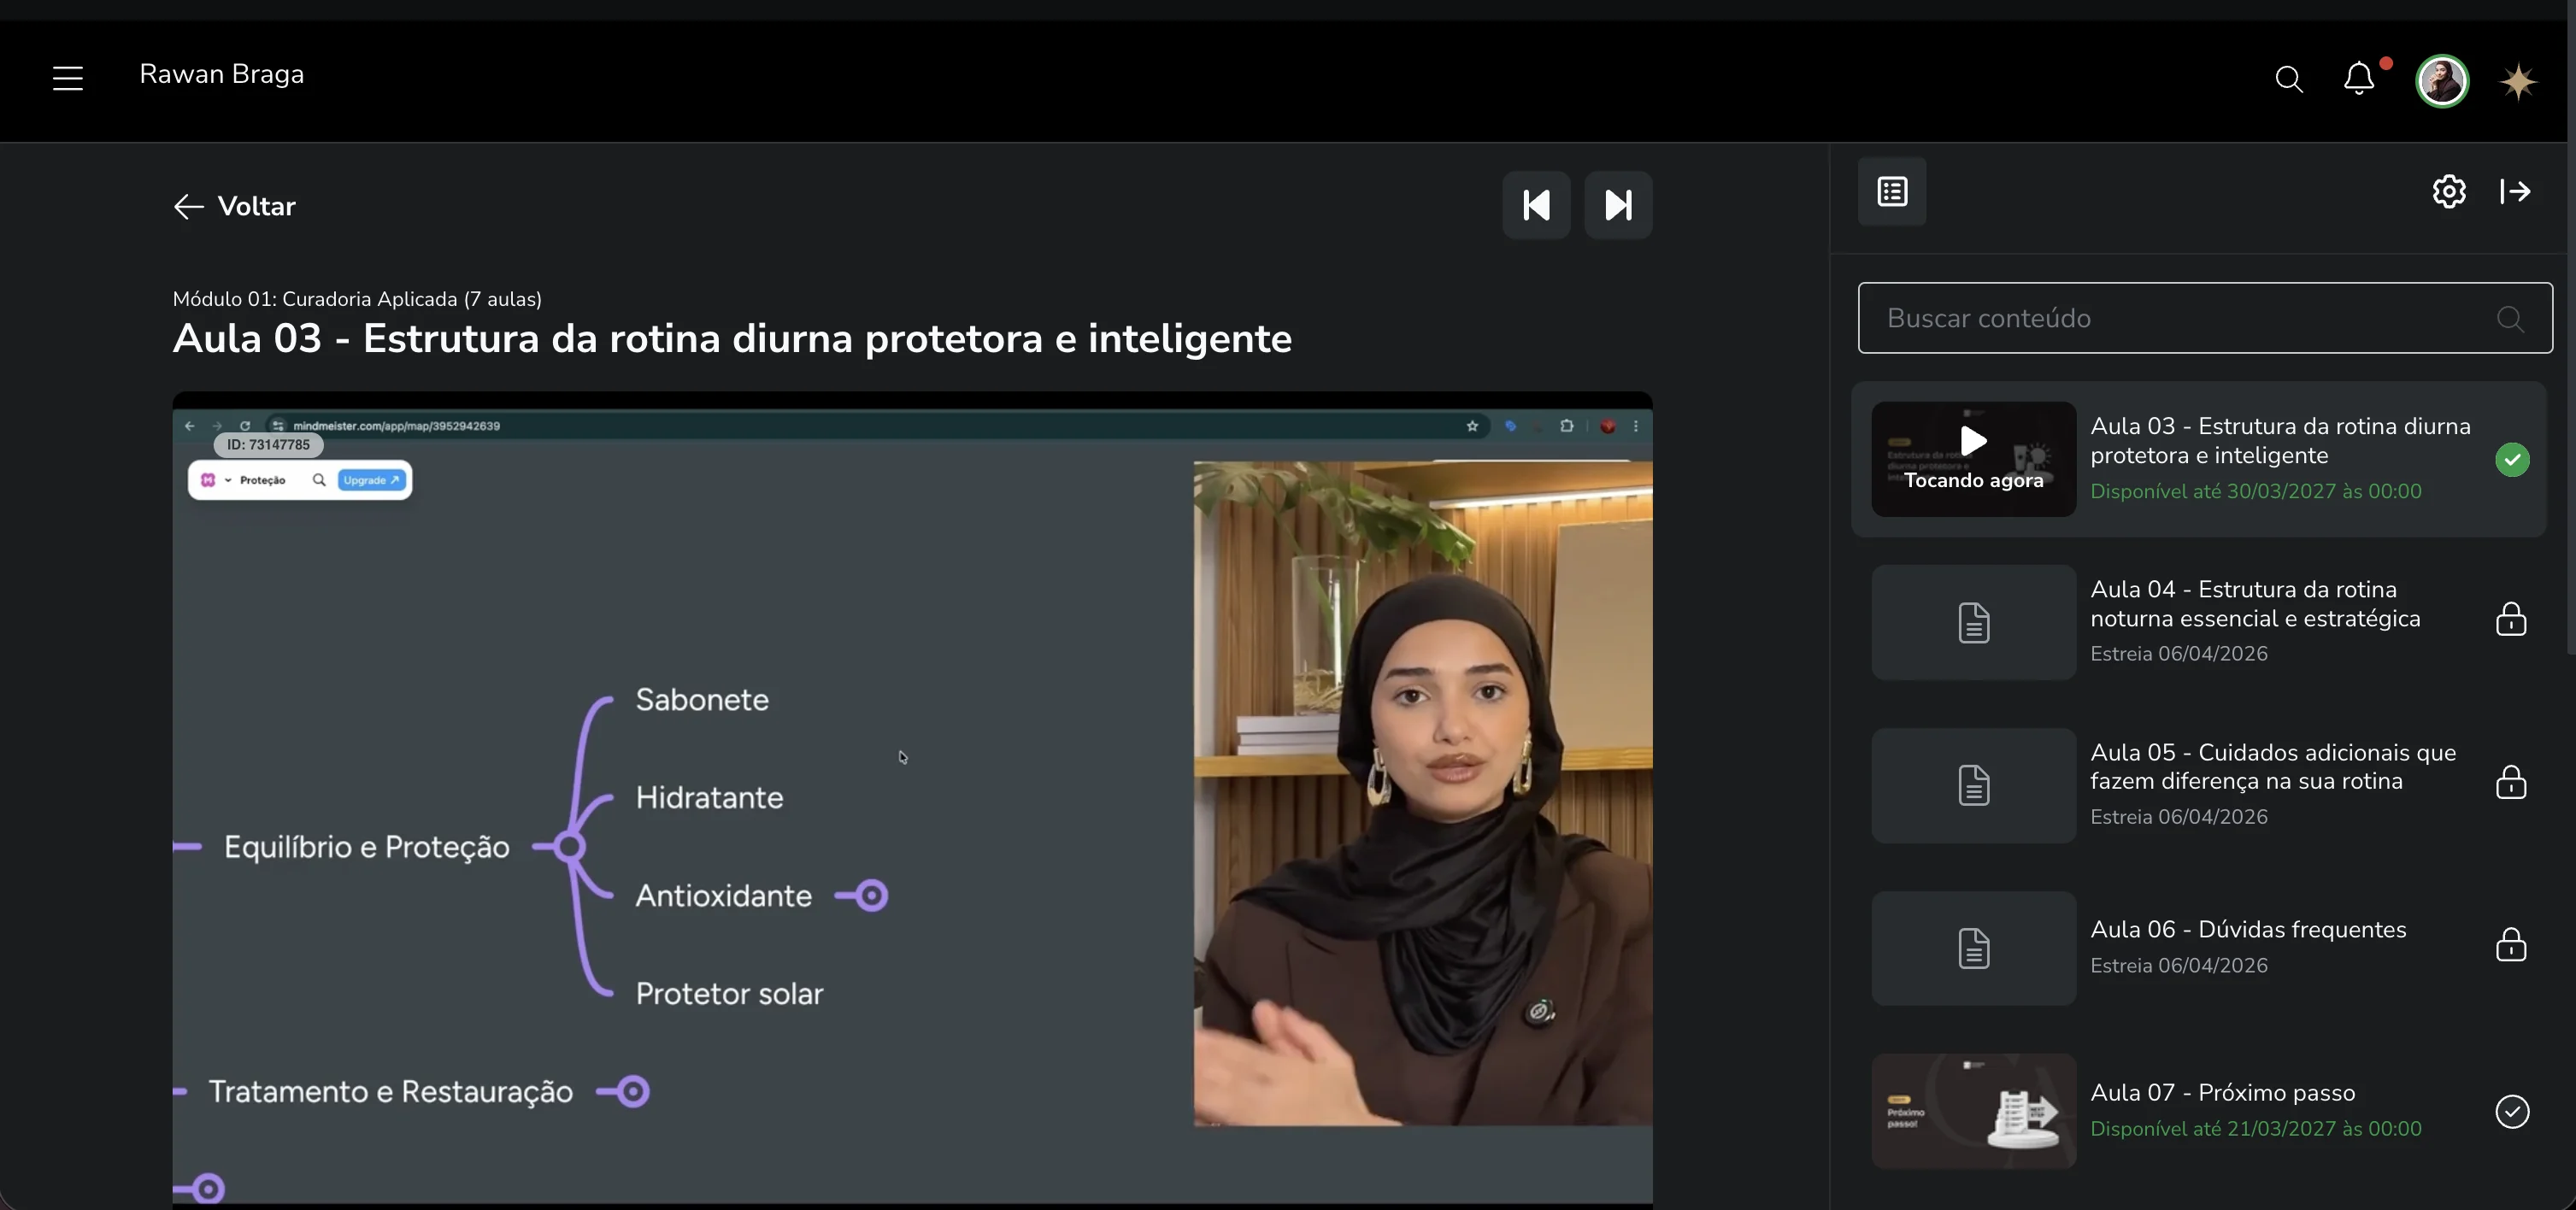Open the hamburger menu
Image resolution: width=2576 pixels, height=1210 pixels.
coord(68,78)
